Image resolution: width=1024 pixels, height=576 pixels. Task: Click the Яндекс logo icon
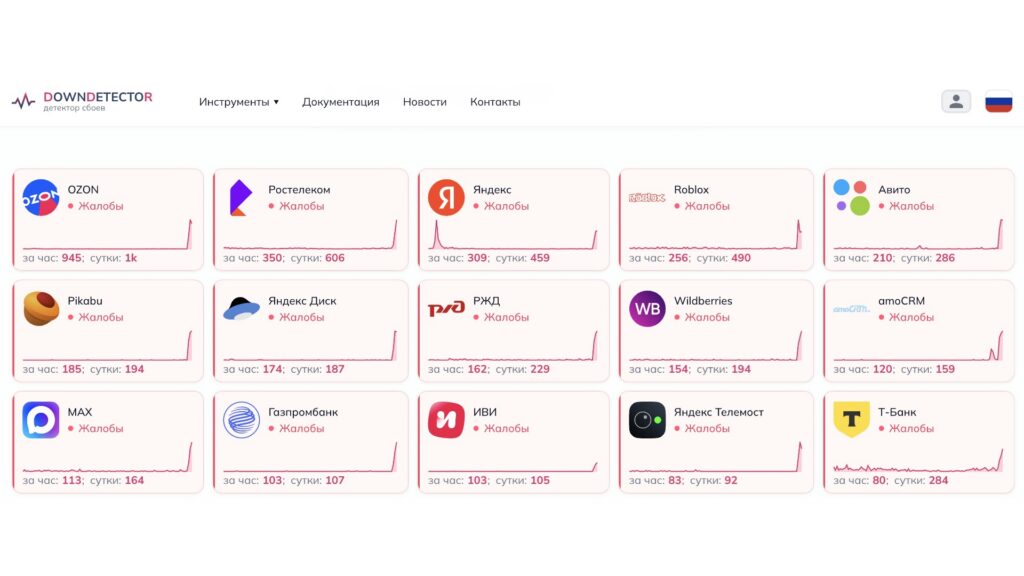446,197
